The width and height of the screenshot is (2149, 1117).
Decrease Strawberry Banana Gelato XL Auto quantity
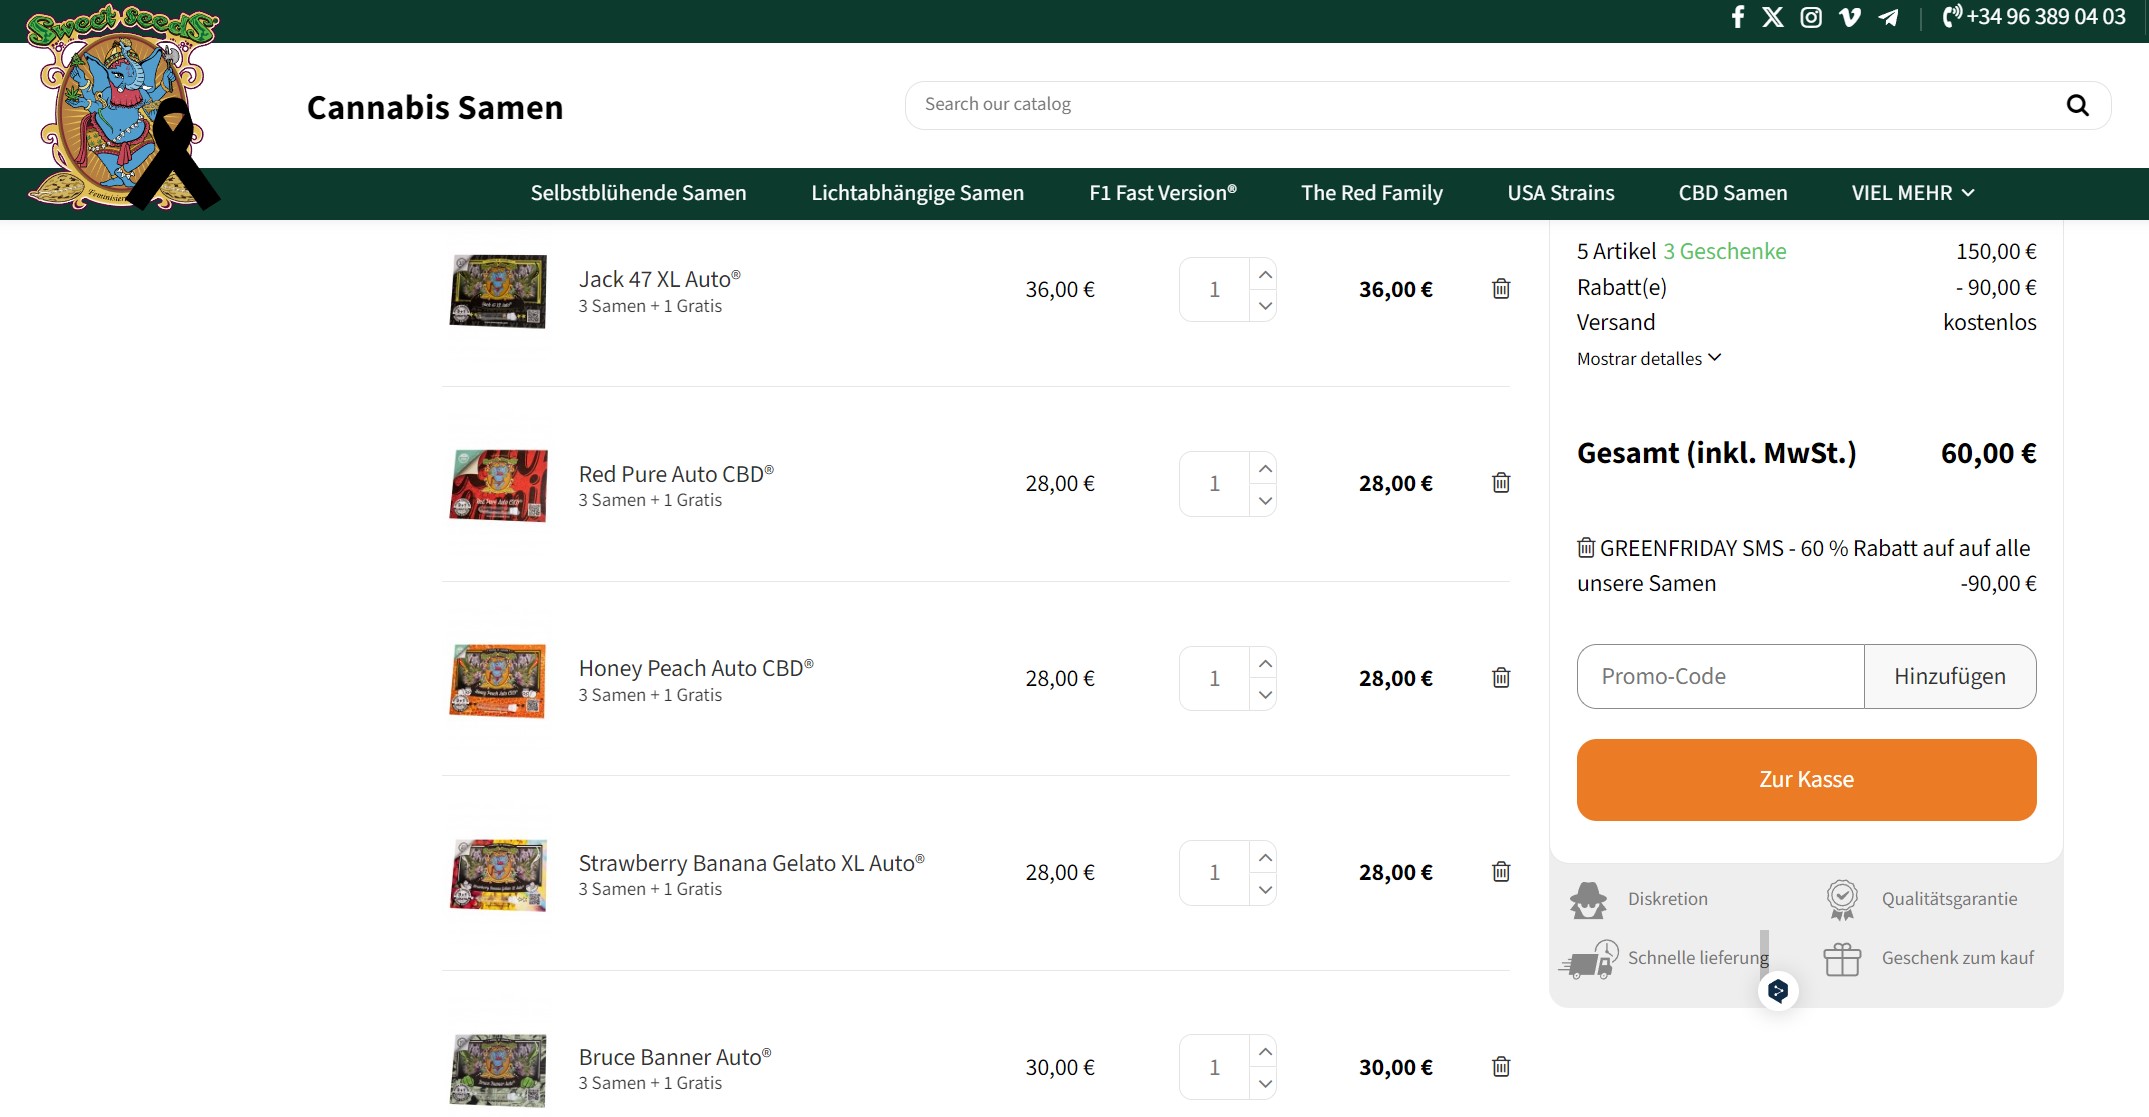(x=1265, y=889)
